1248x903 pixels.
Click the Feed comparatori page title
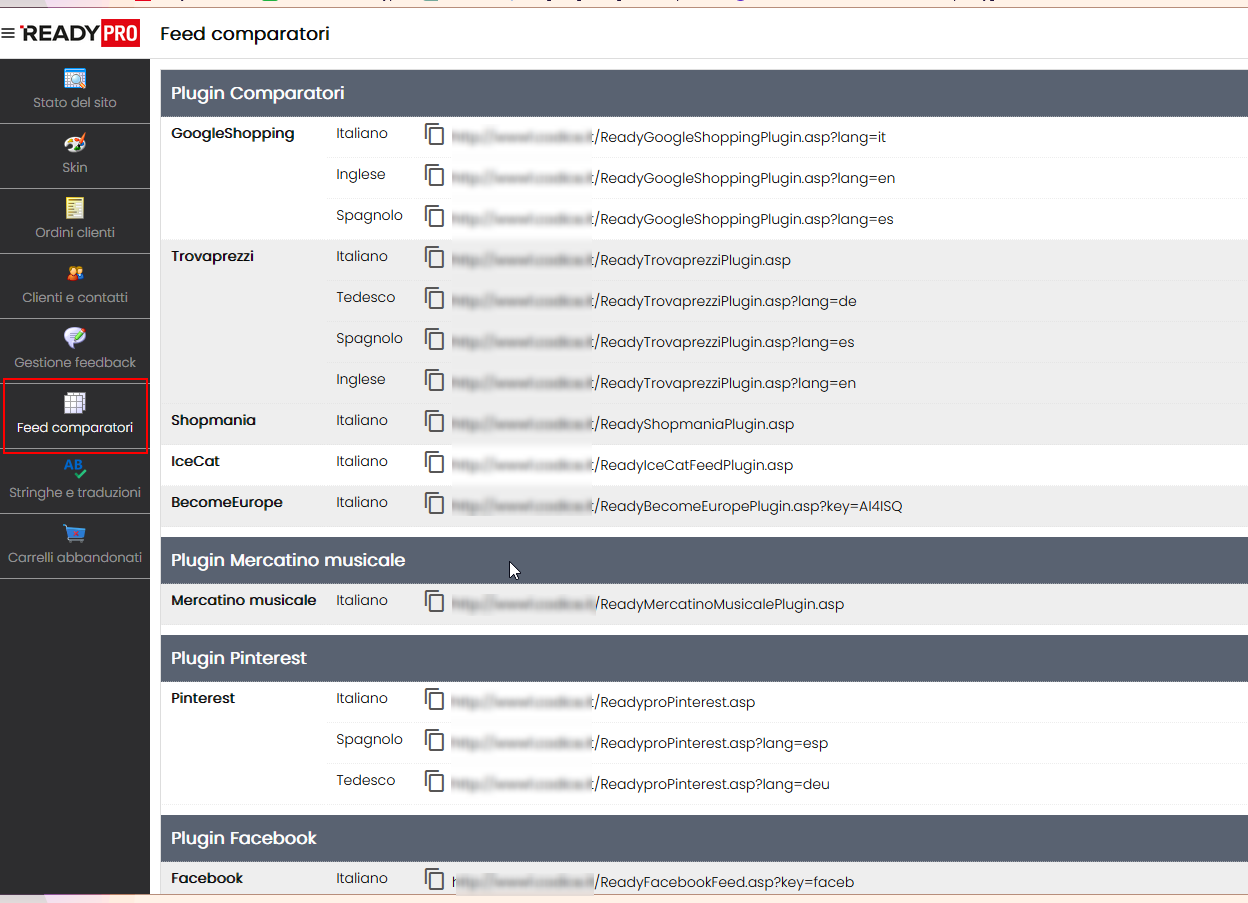[x=245, y=34]
